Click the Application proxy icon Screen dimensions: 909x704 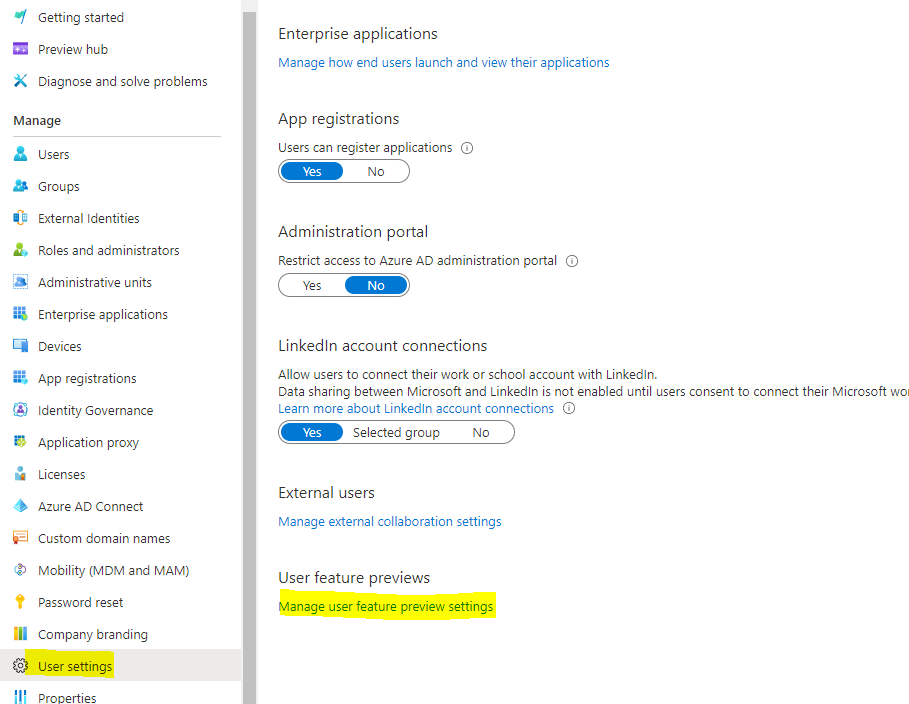[20, 442]
